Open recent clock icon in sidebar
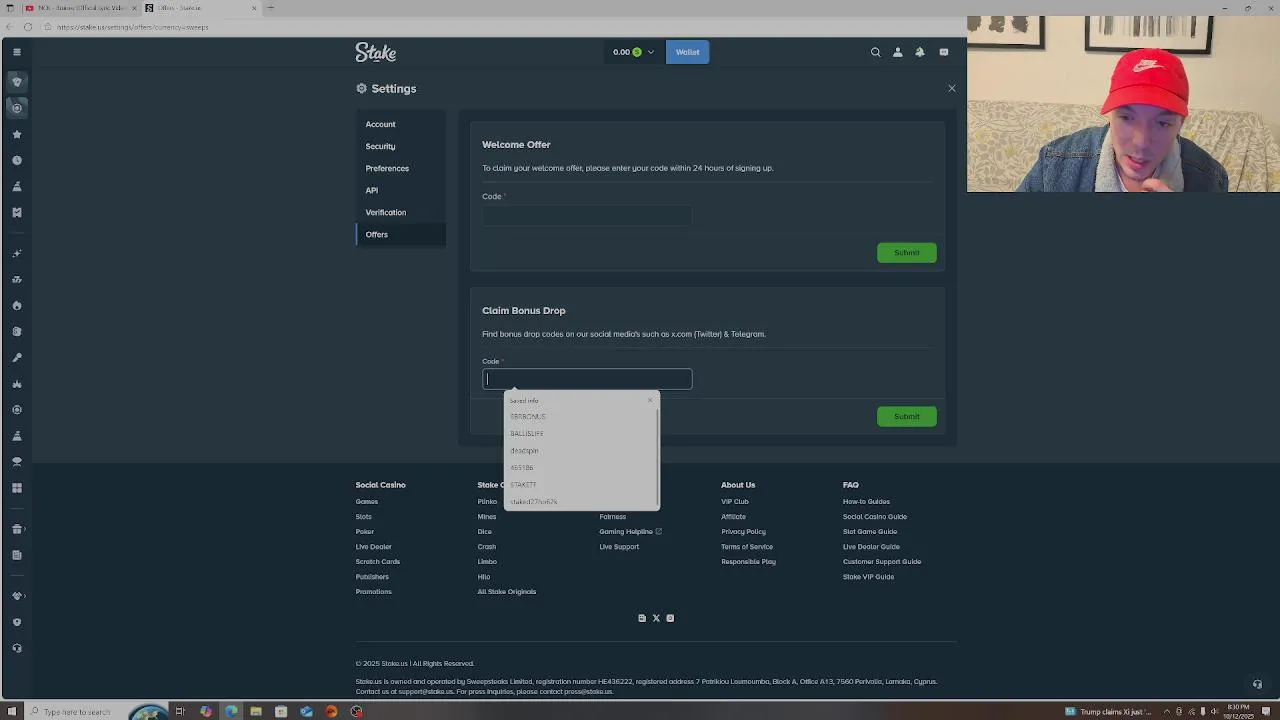1280x720 pixels. (x=17, y=160)
